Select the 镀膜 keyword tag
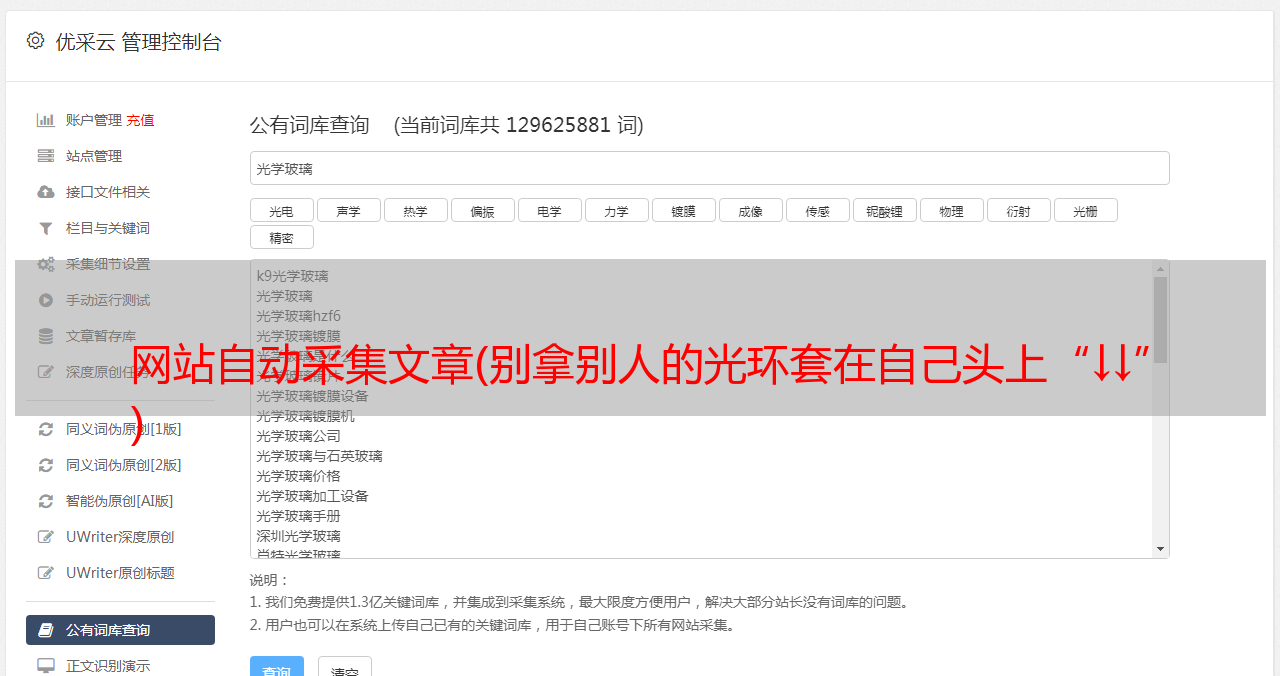The width and height of the screenshot is (1280, 676). [683, 210]
